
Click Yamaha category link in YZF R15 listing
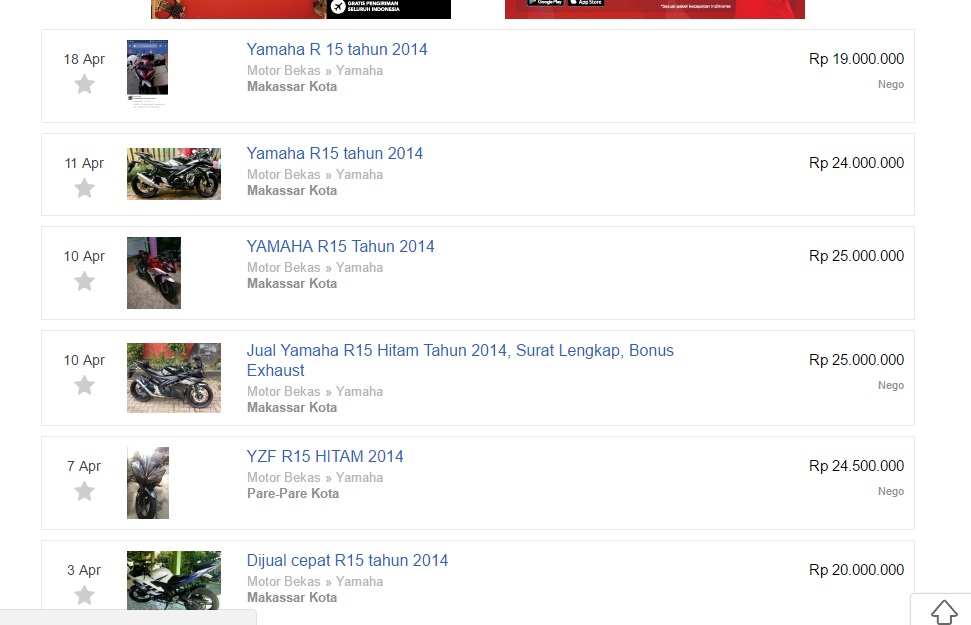tap(359, 478)
